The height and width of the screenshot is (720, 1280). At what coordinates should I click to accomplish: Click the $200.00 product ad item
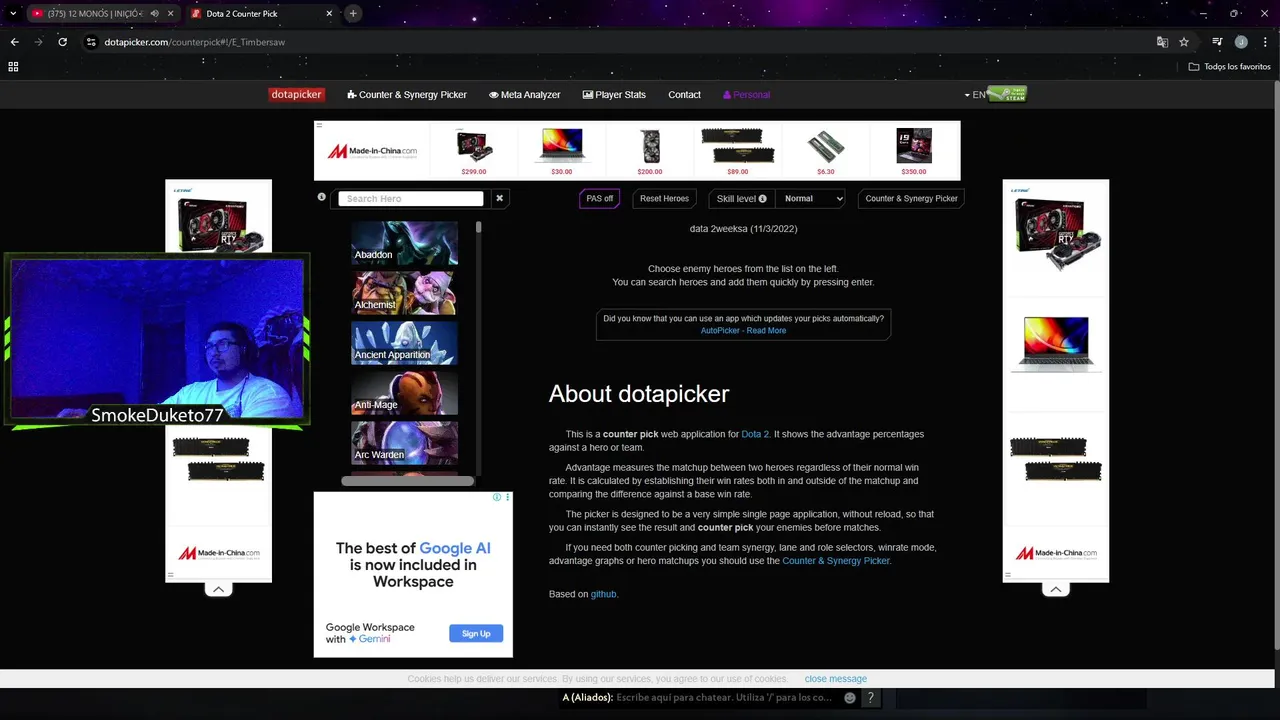click(650, 151)
